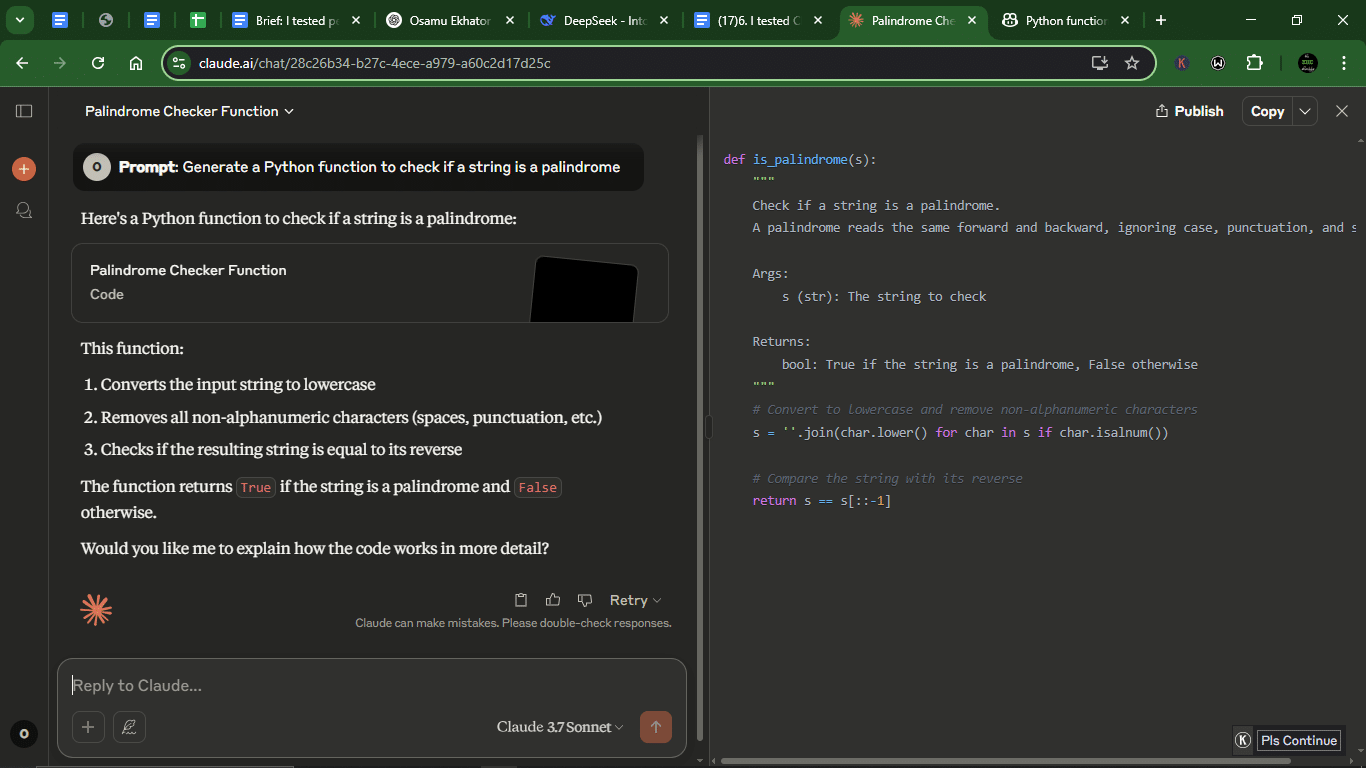Give the response a thumbs down

click(x=585, y=600)
